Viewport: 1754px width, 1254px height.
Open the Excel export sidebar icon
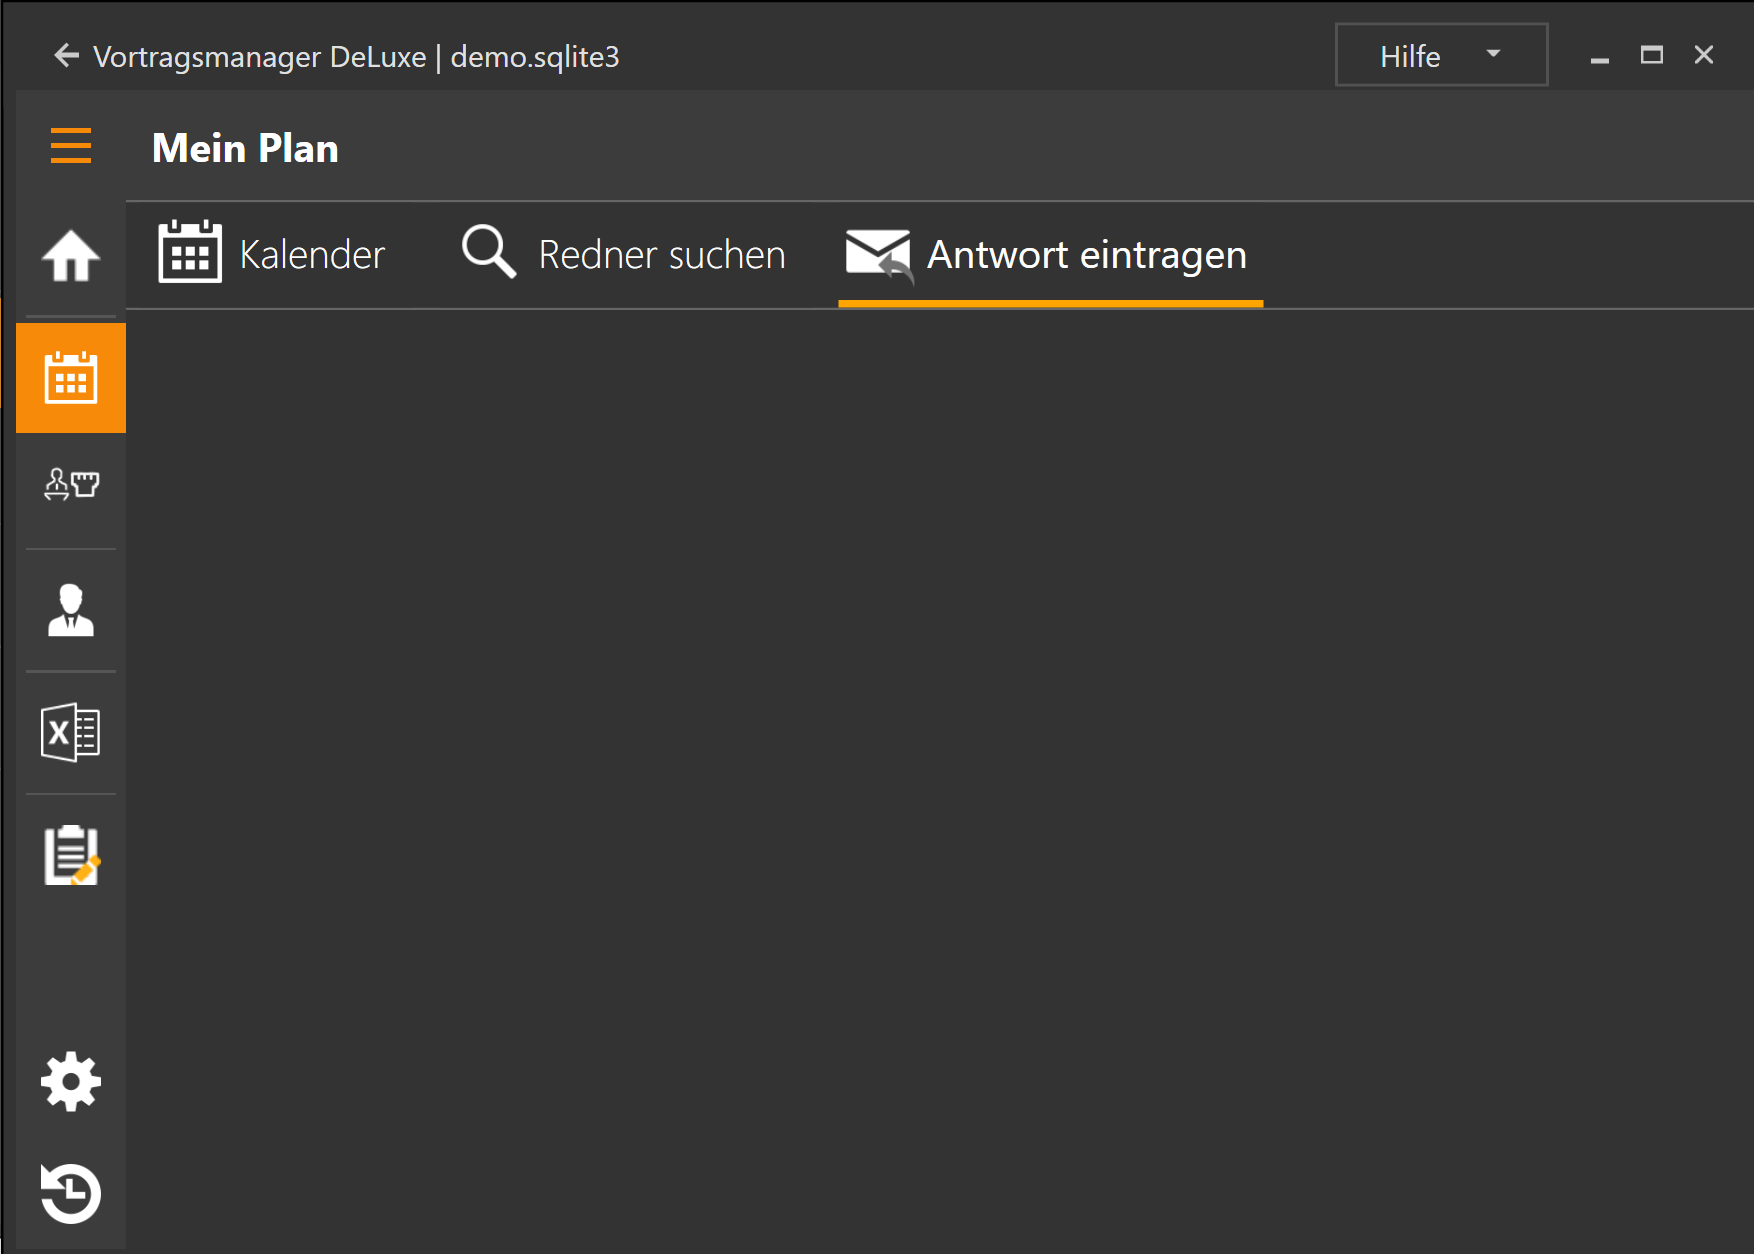(x=71, y=732)
